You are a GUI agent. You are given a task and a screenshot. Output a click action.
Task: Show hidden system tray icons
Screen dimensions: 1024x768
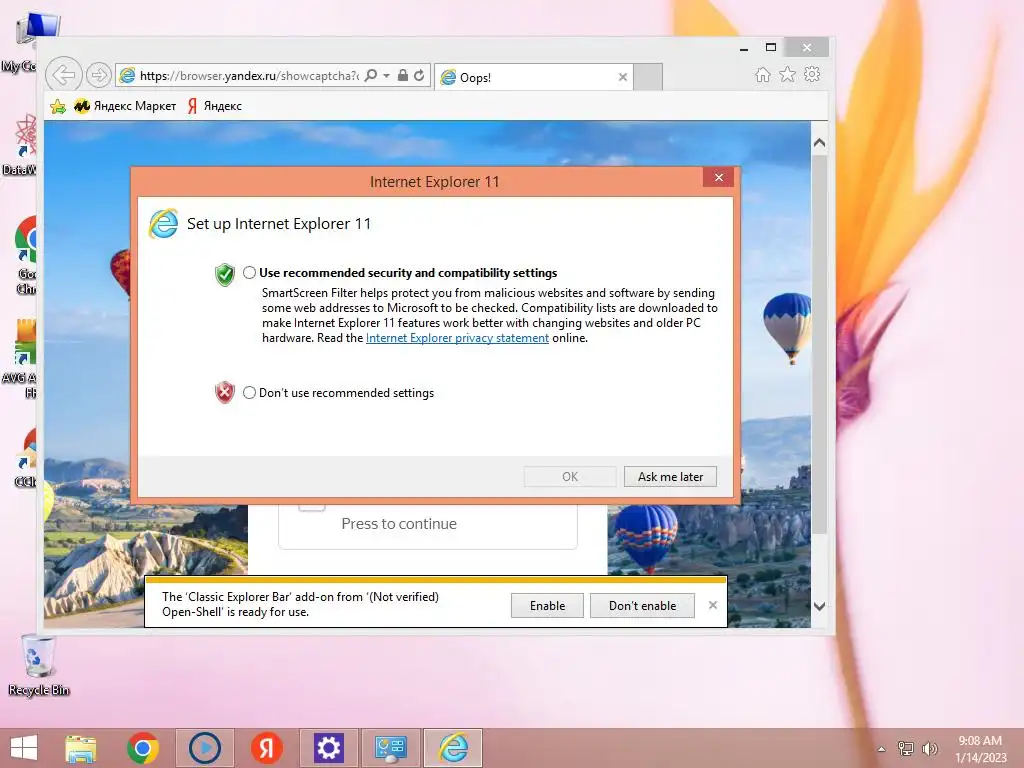[882, 749]
